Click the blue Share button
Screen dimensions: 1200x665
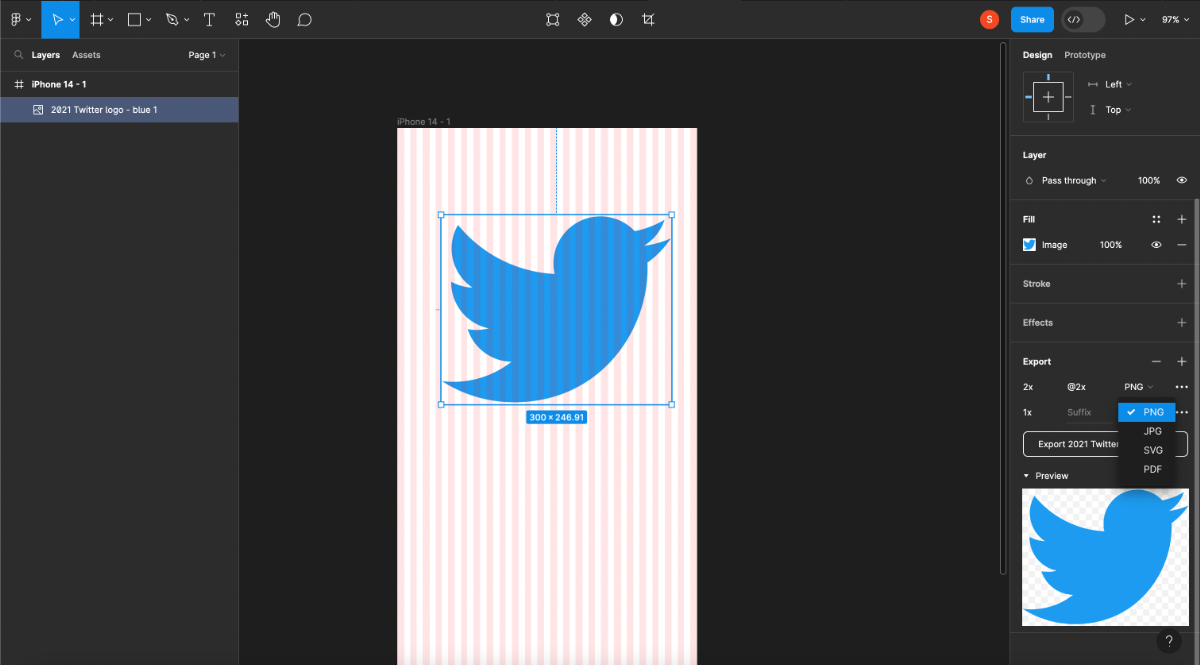1032,19
